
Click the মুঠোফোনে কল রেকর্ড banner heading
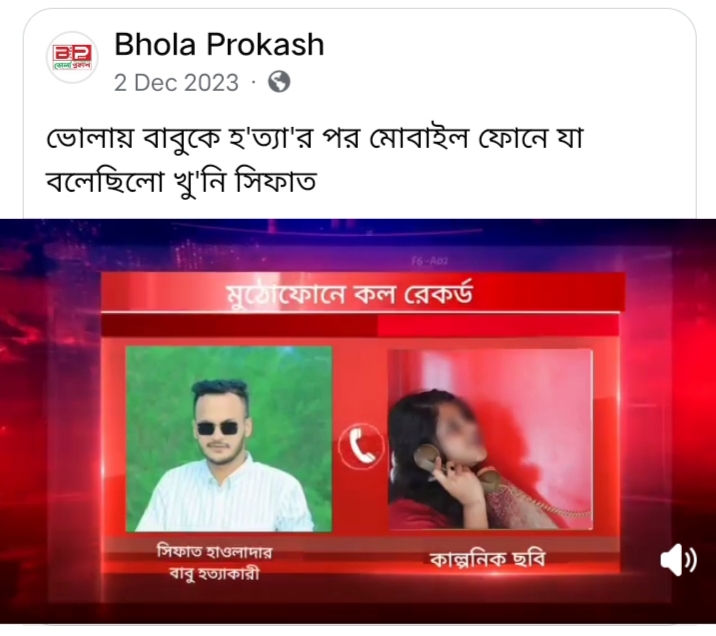[x=350, y=295]
